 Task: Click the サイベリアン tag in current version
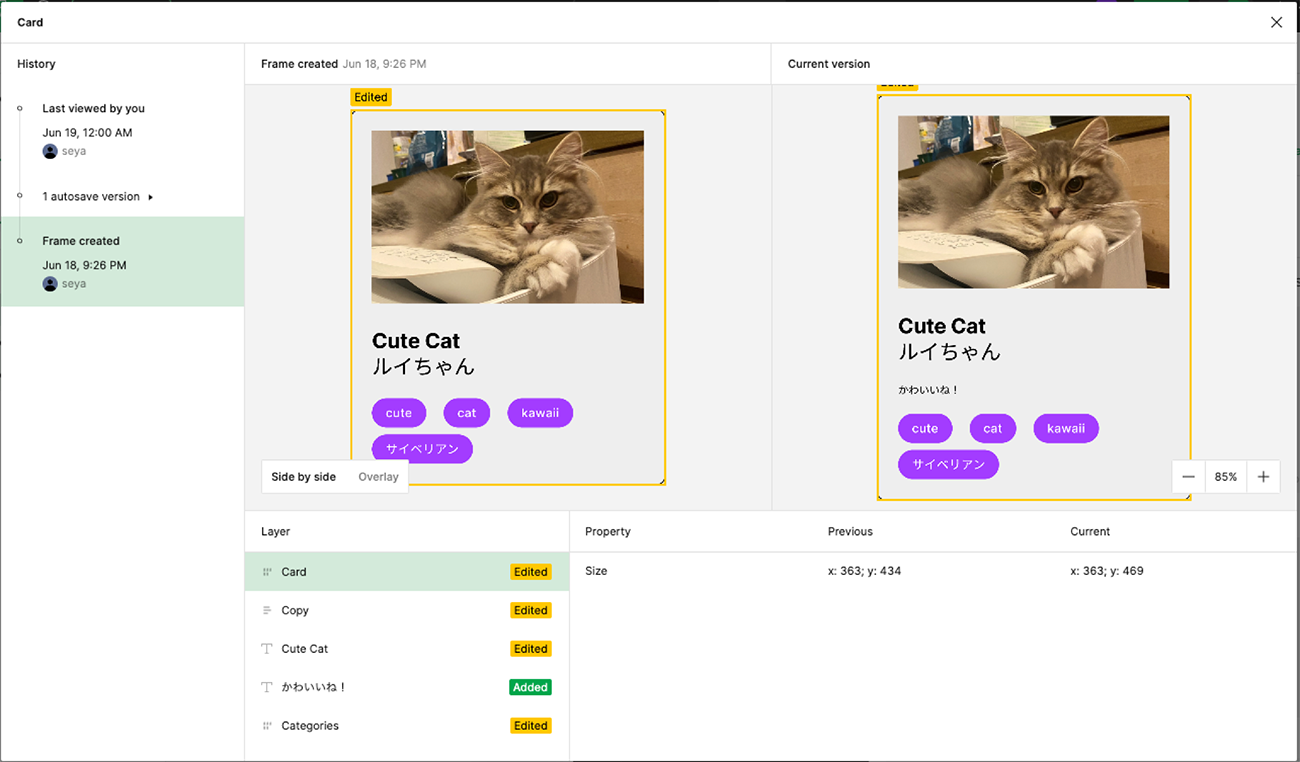[948, 464]
